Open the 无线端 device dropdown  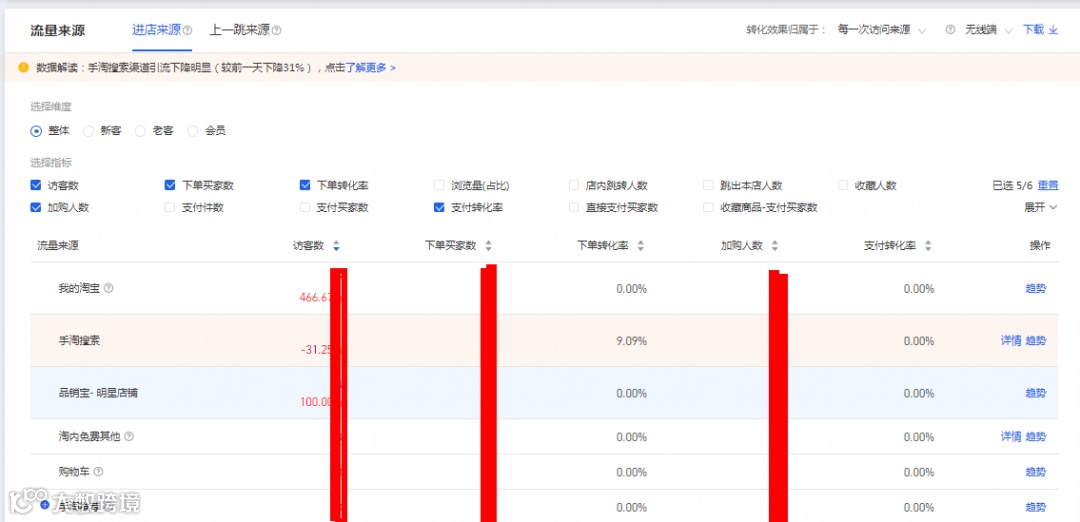click(988, 30)
